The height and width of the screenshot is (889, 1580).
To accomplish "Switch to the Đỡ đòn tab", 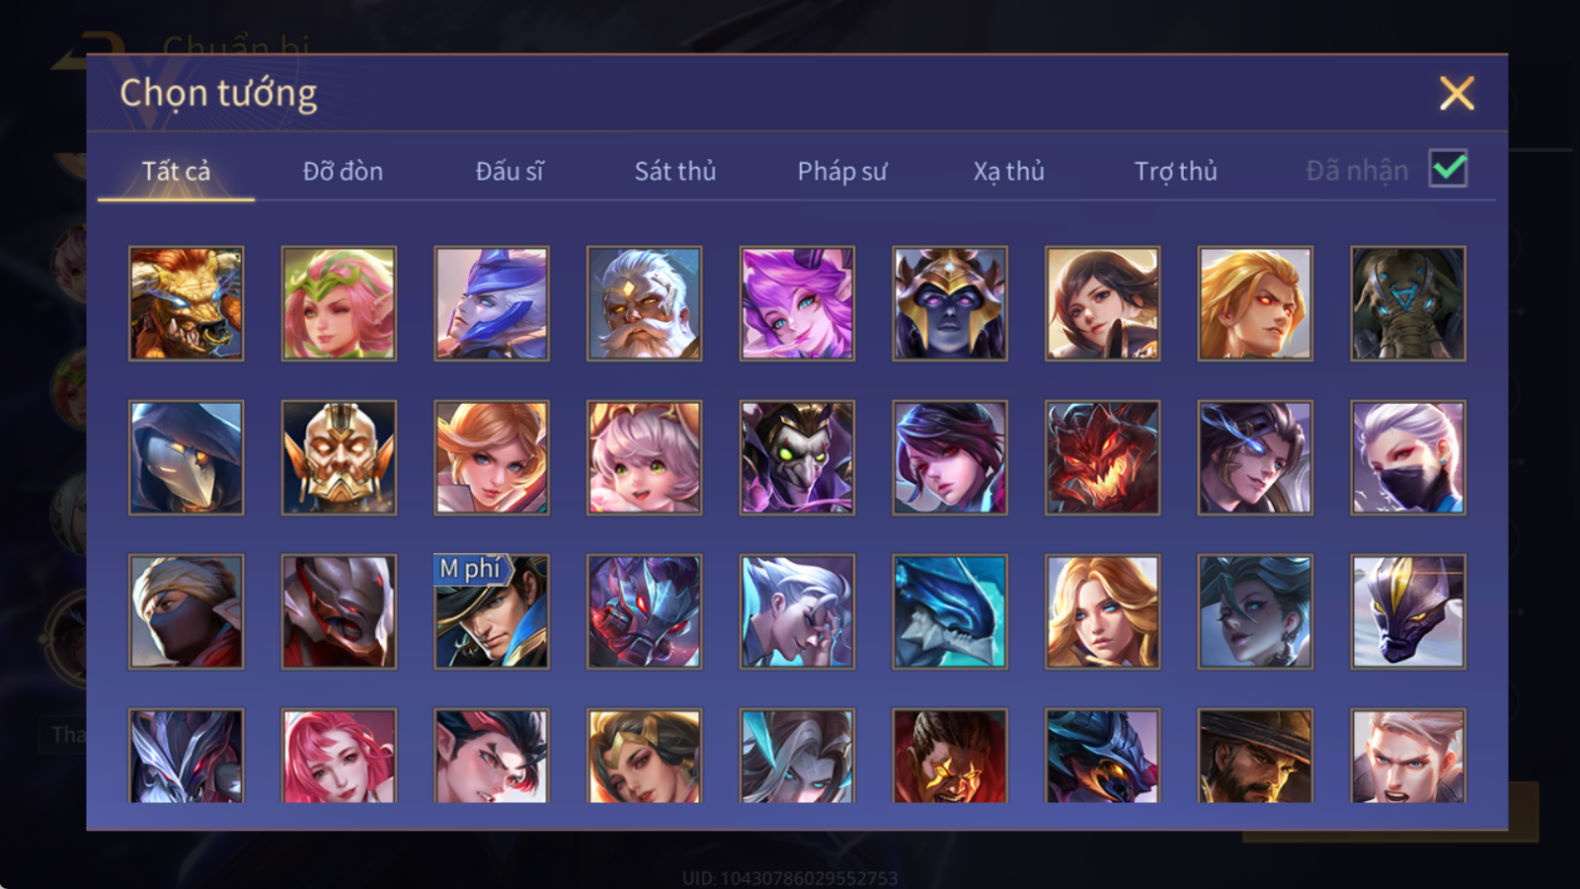I will click(343, 171).
